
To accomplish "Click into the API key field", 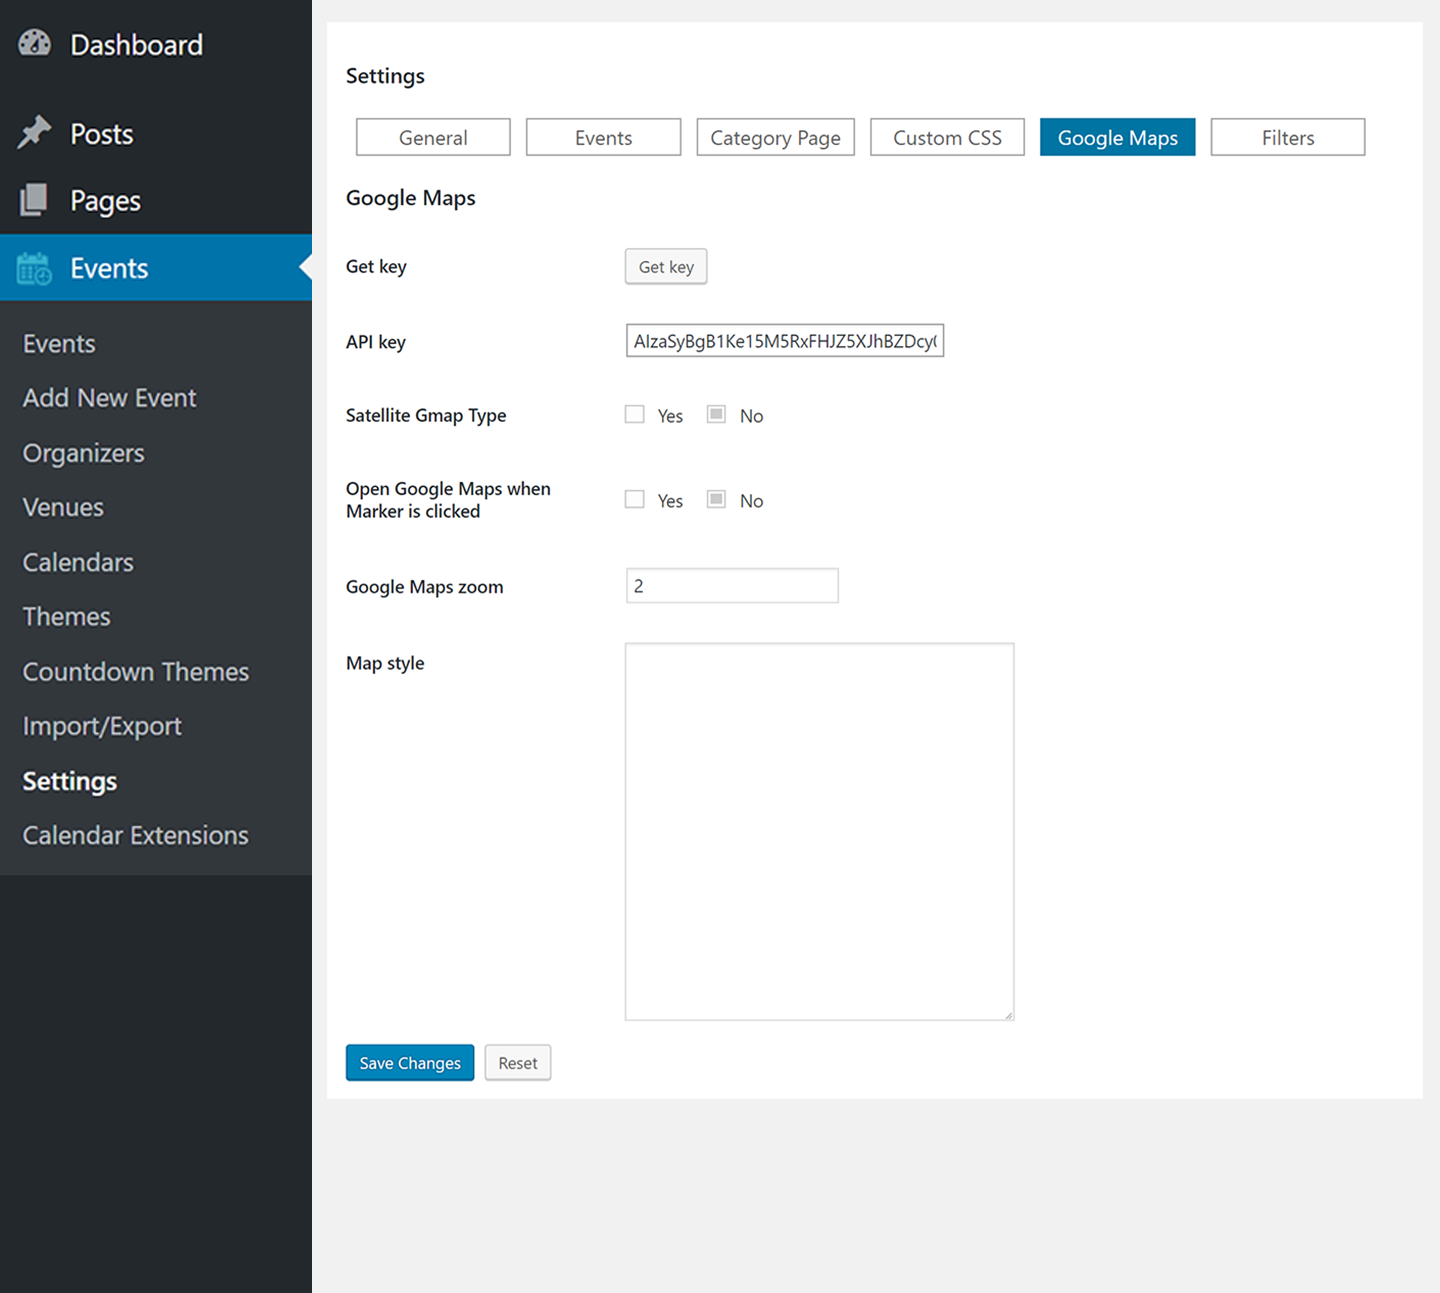I will [x=784, y=341].
